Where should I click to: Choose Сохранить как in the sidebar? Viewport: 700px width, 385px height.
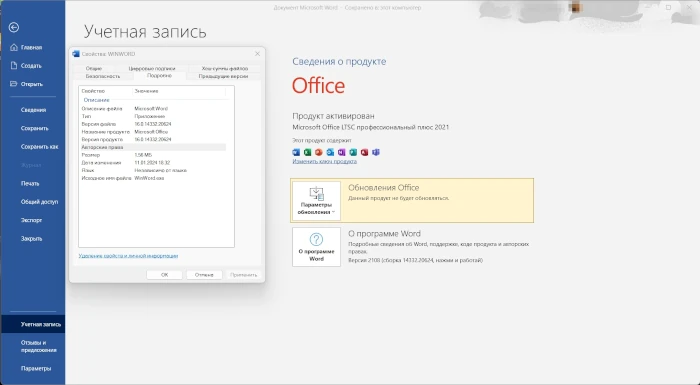(39, 146)
